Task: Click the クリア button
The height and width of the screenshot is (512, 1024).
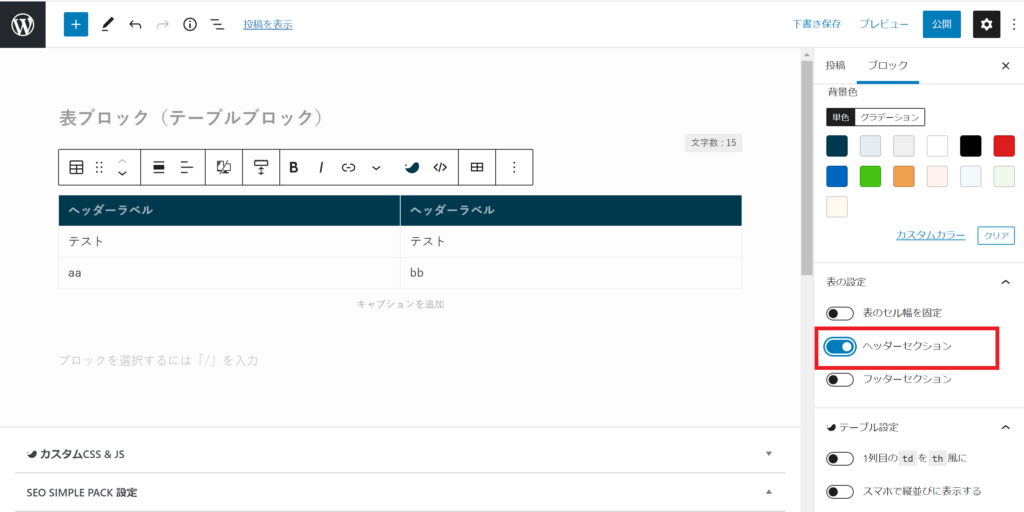Action: tap(996, 235)
